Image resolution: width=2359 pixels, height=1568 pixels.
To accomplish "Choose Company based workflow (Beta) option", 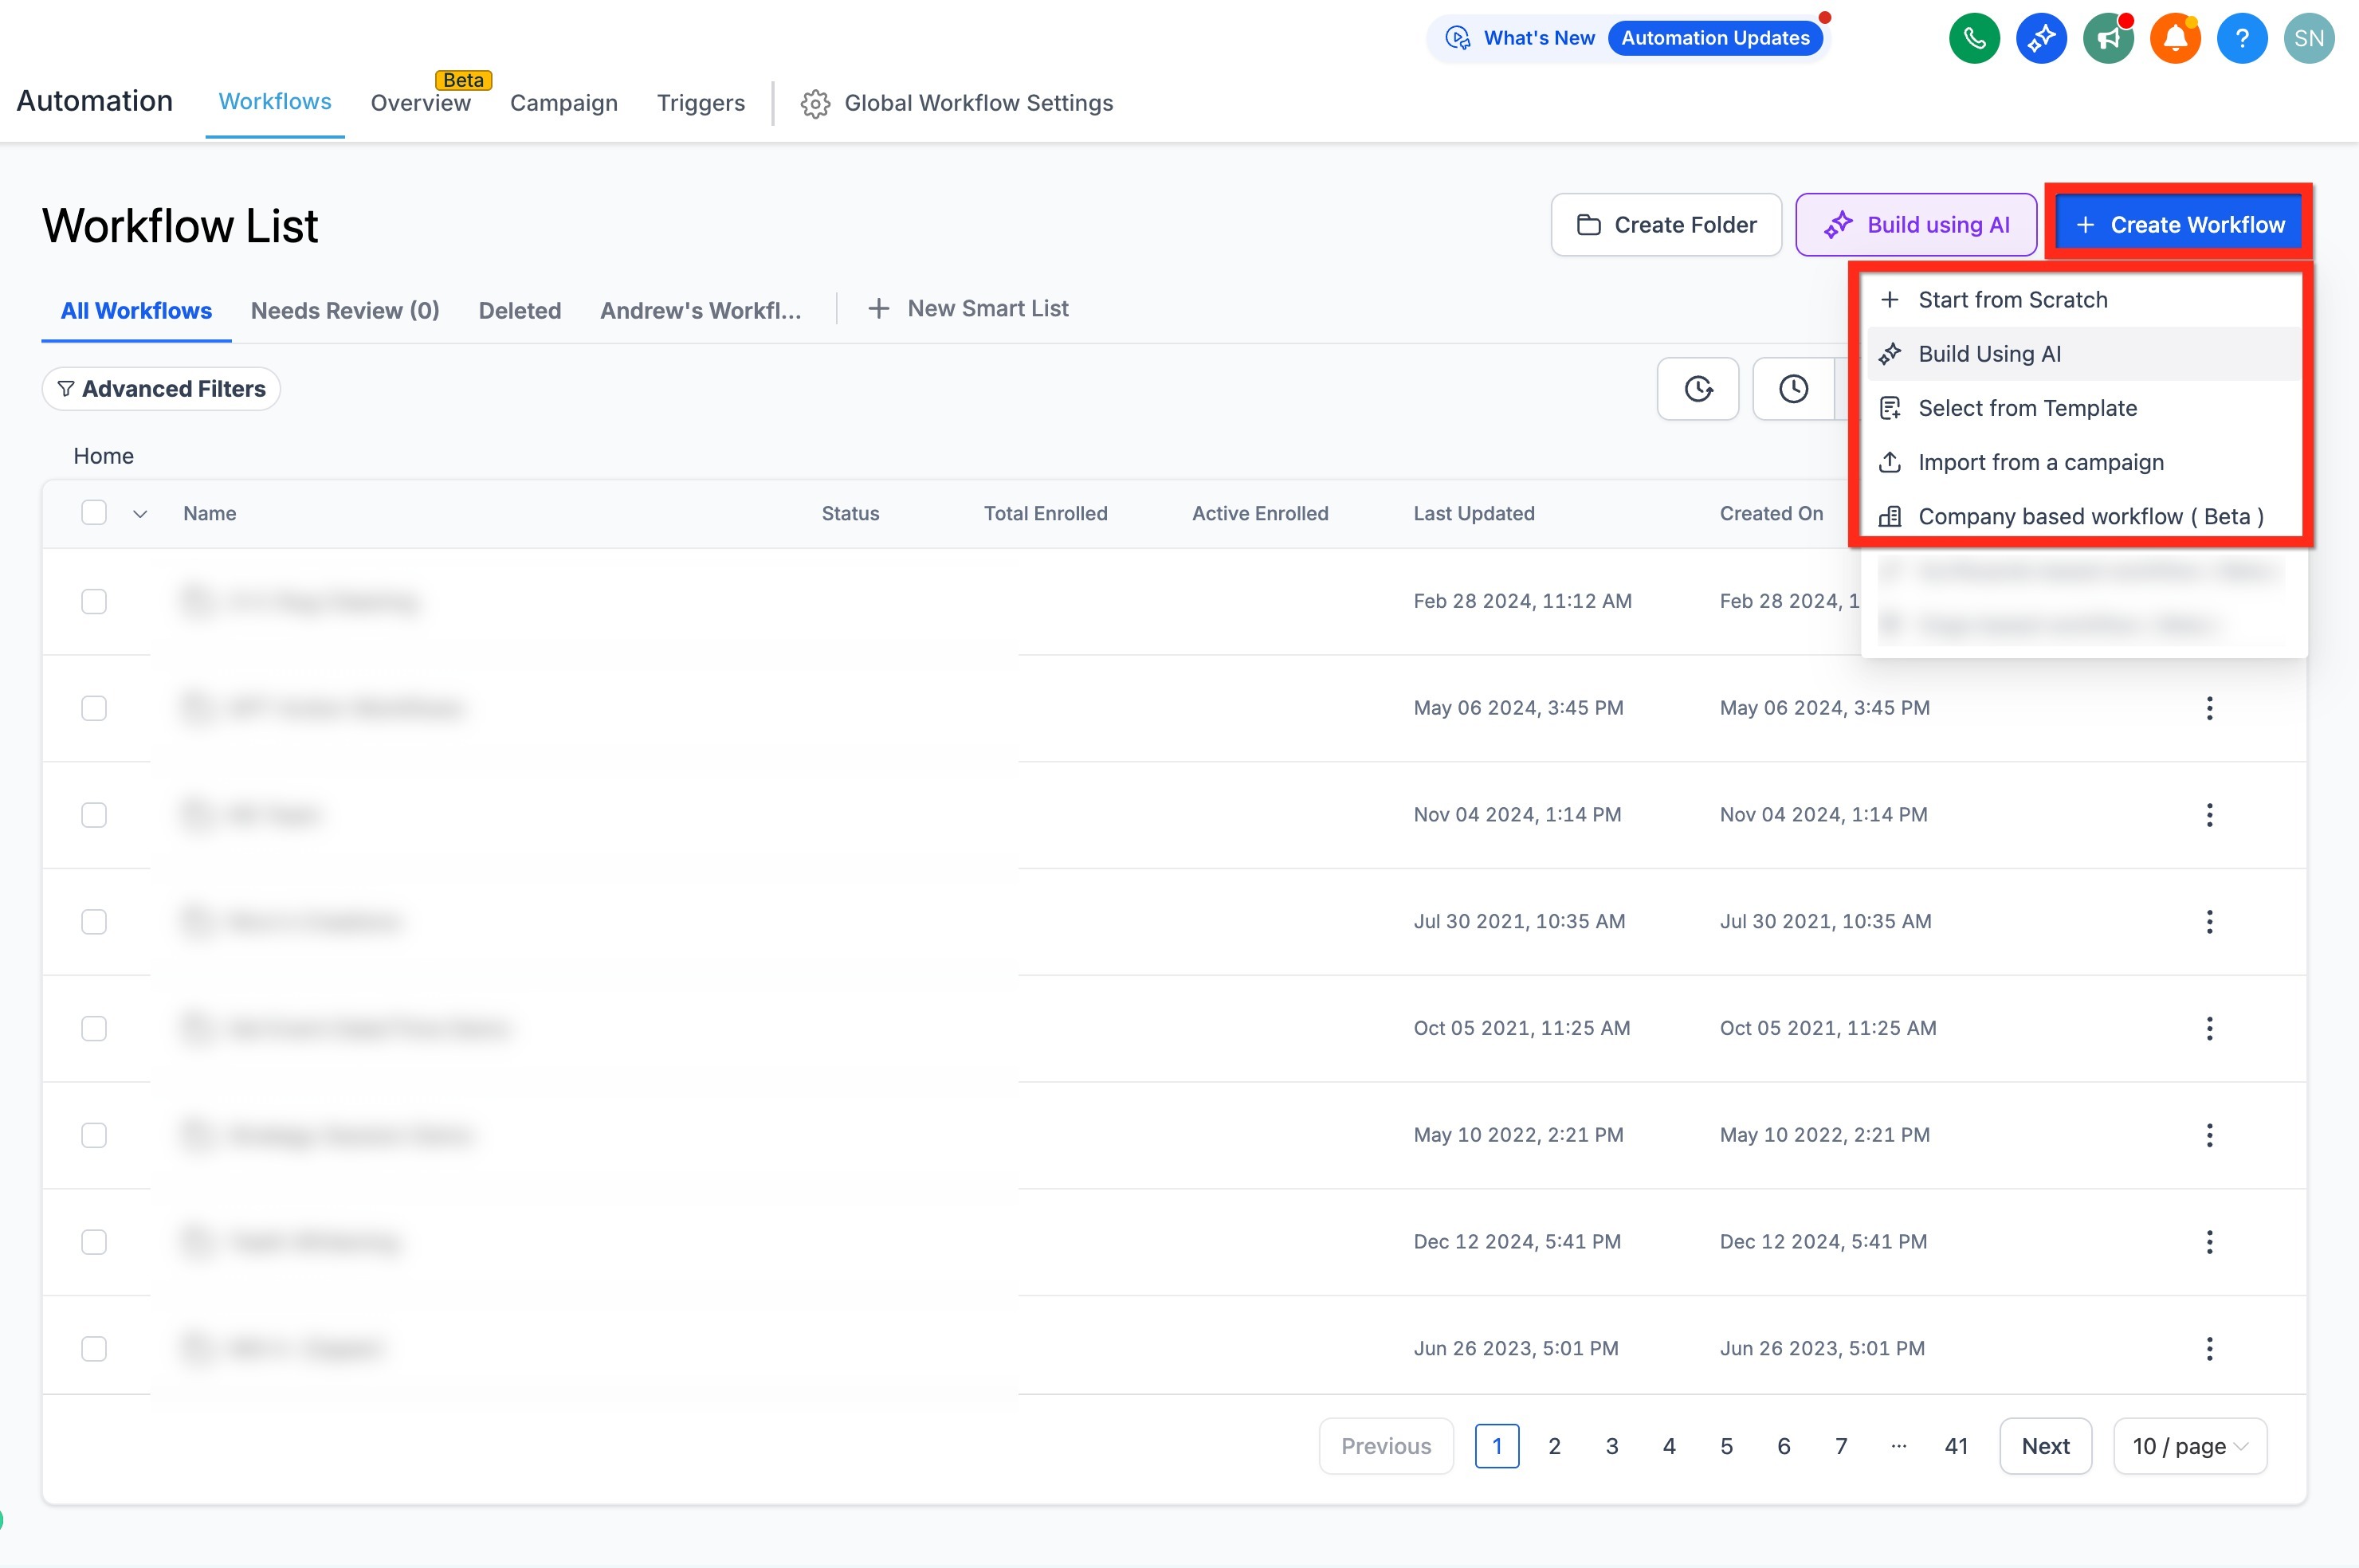I will coord(2084,516).
